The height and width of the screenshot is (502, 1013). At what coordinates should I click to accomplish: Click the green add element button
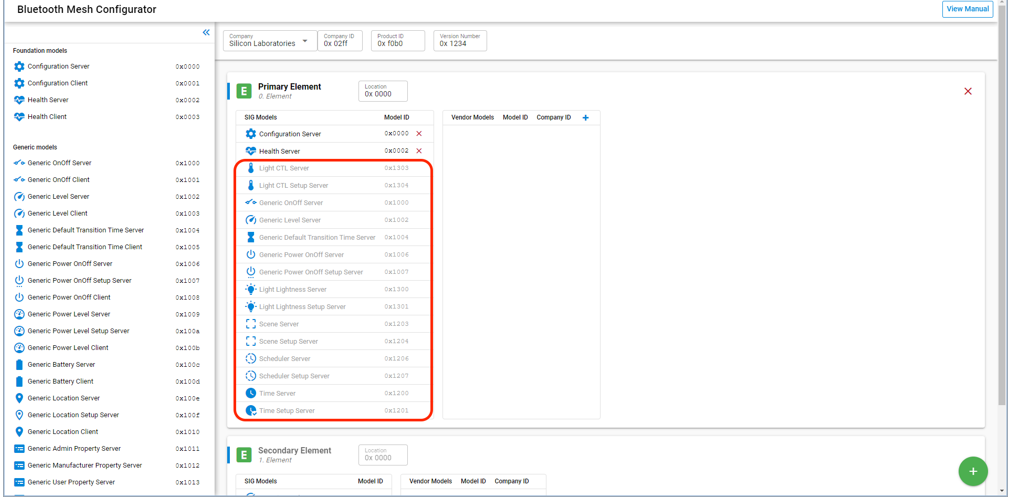972,471
